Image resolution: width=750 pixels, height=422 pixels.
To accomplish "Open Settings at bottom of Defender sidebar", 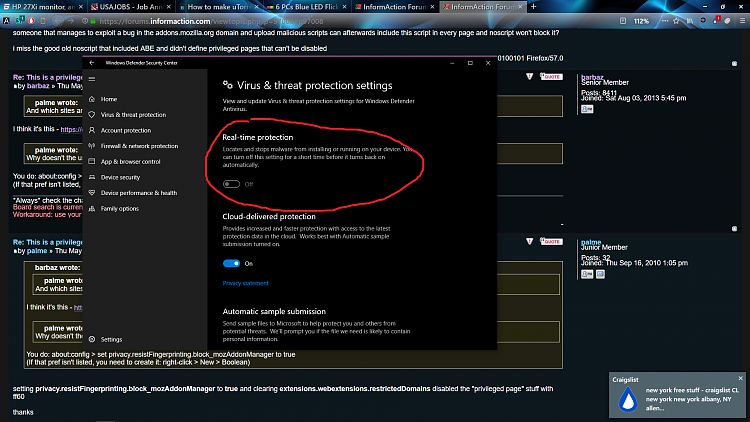I will tap(111, 339).
